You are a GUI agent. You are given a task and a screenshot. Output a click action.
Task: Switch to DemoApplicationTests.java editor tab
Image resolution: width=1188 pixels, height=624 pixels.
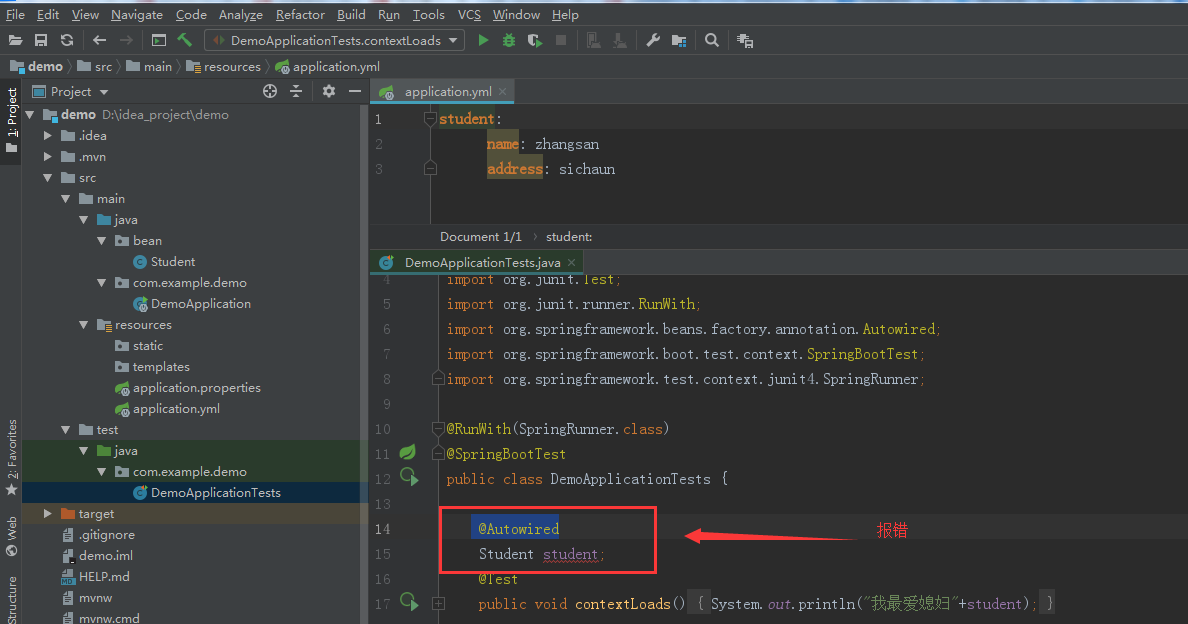(x=478, y=263)
